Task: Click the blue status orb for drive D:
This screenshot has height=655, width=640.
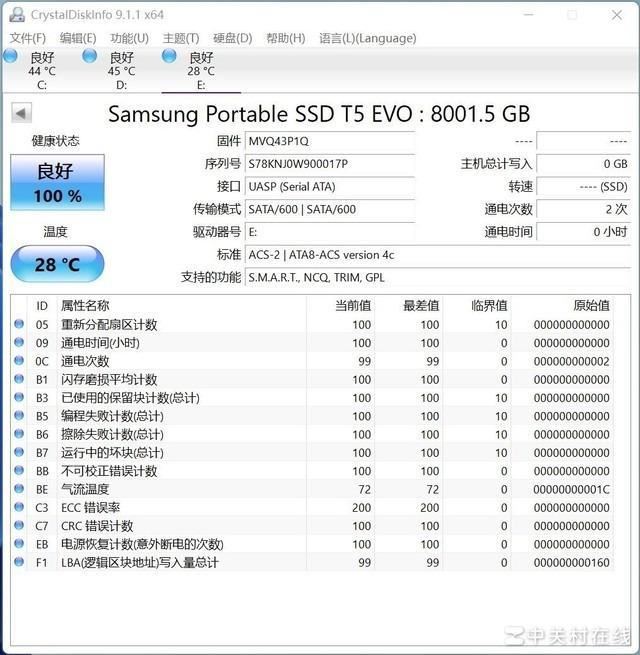Action: point(89,56)
